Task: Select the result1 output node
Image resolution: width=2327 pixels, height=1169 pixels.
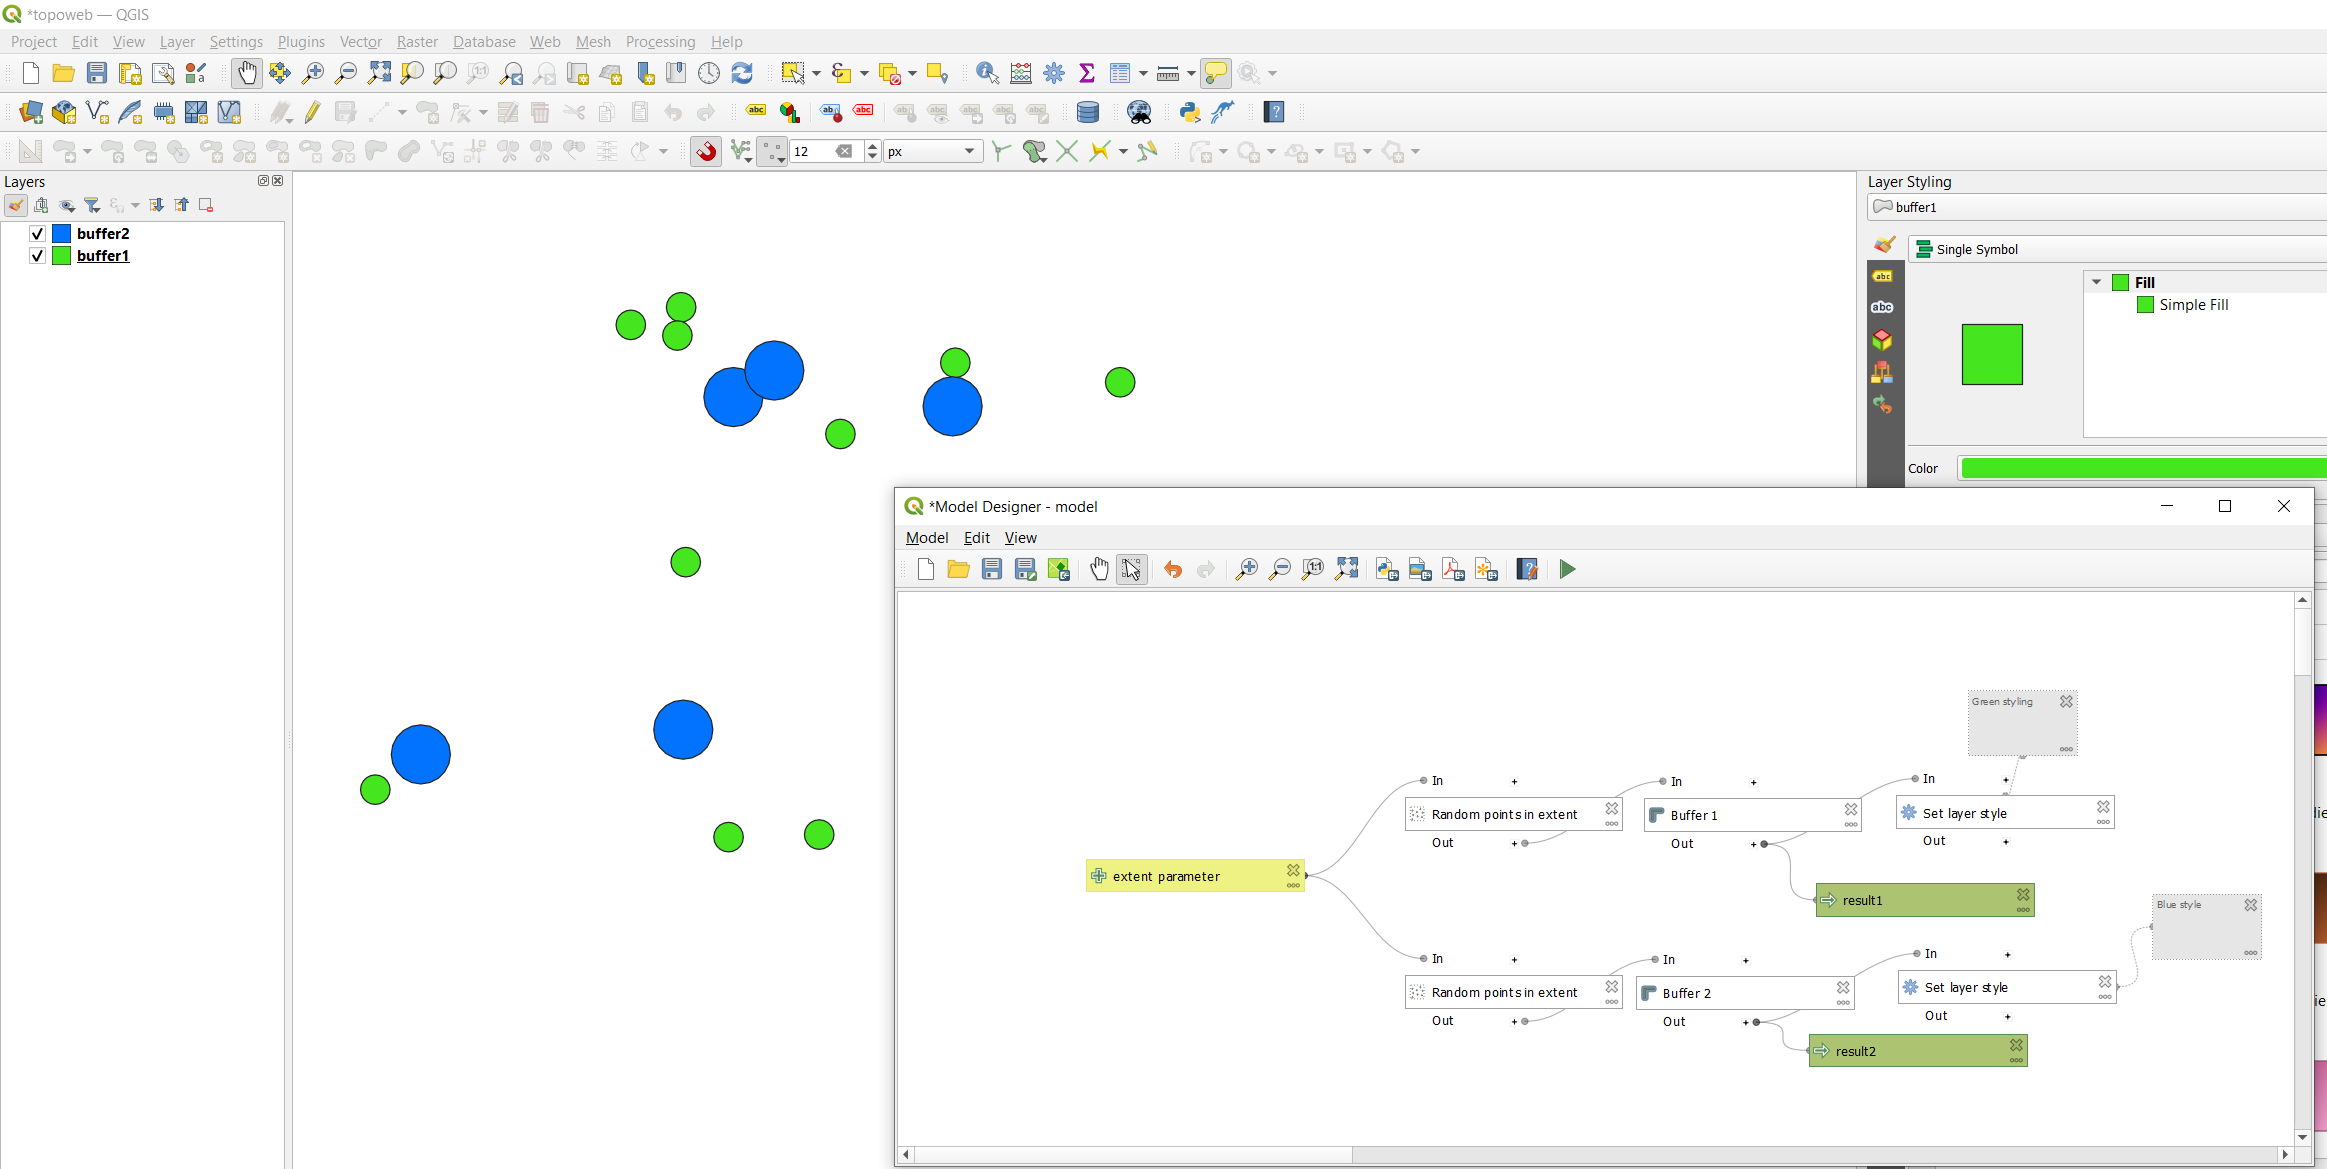Action: [1924, 900]
